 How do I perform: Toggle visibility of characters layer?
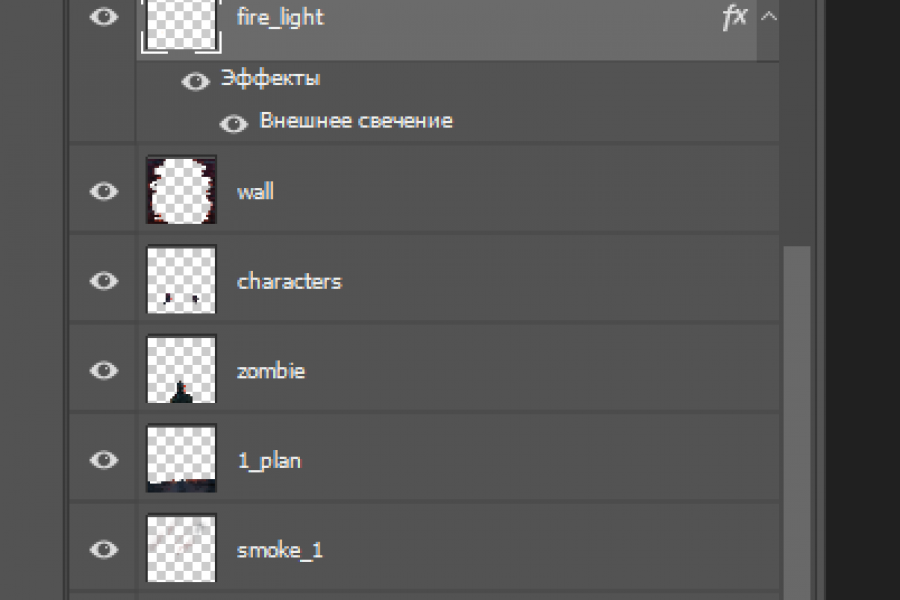pyautogui.click(x=104, y=281)
